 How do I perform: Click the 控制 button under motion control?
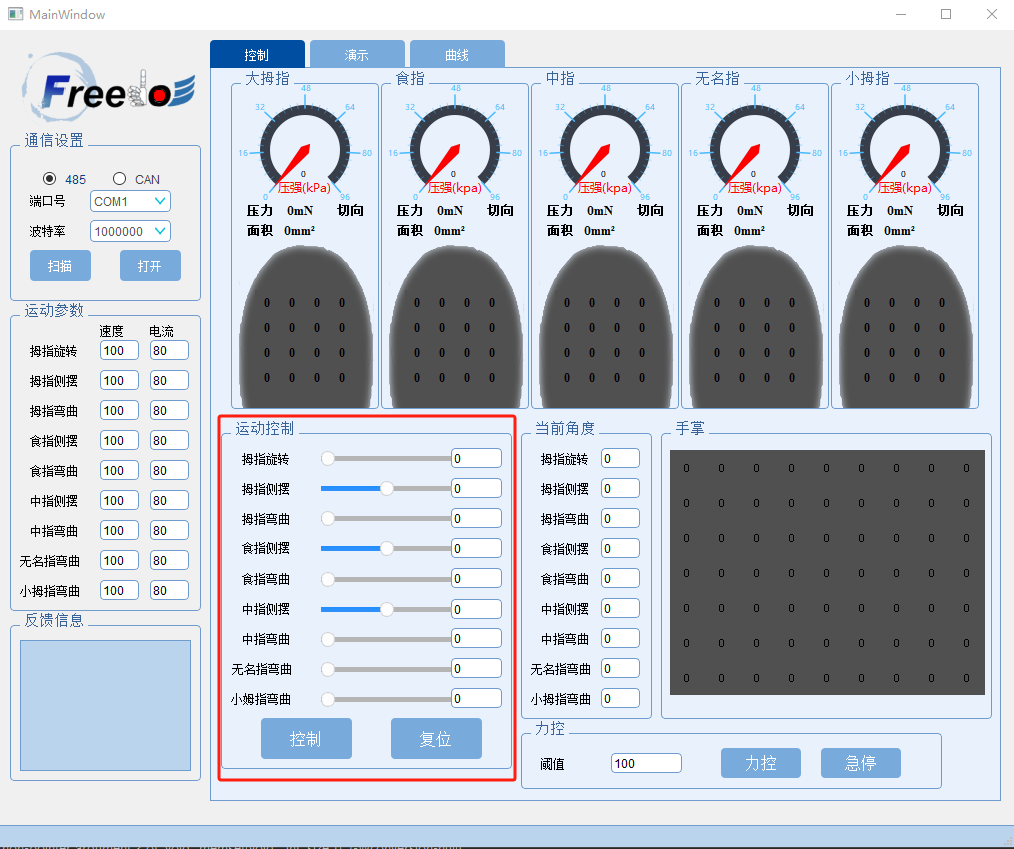pyautogui.click(x=306, y=738)
